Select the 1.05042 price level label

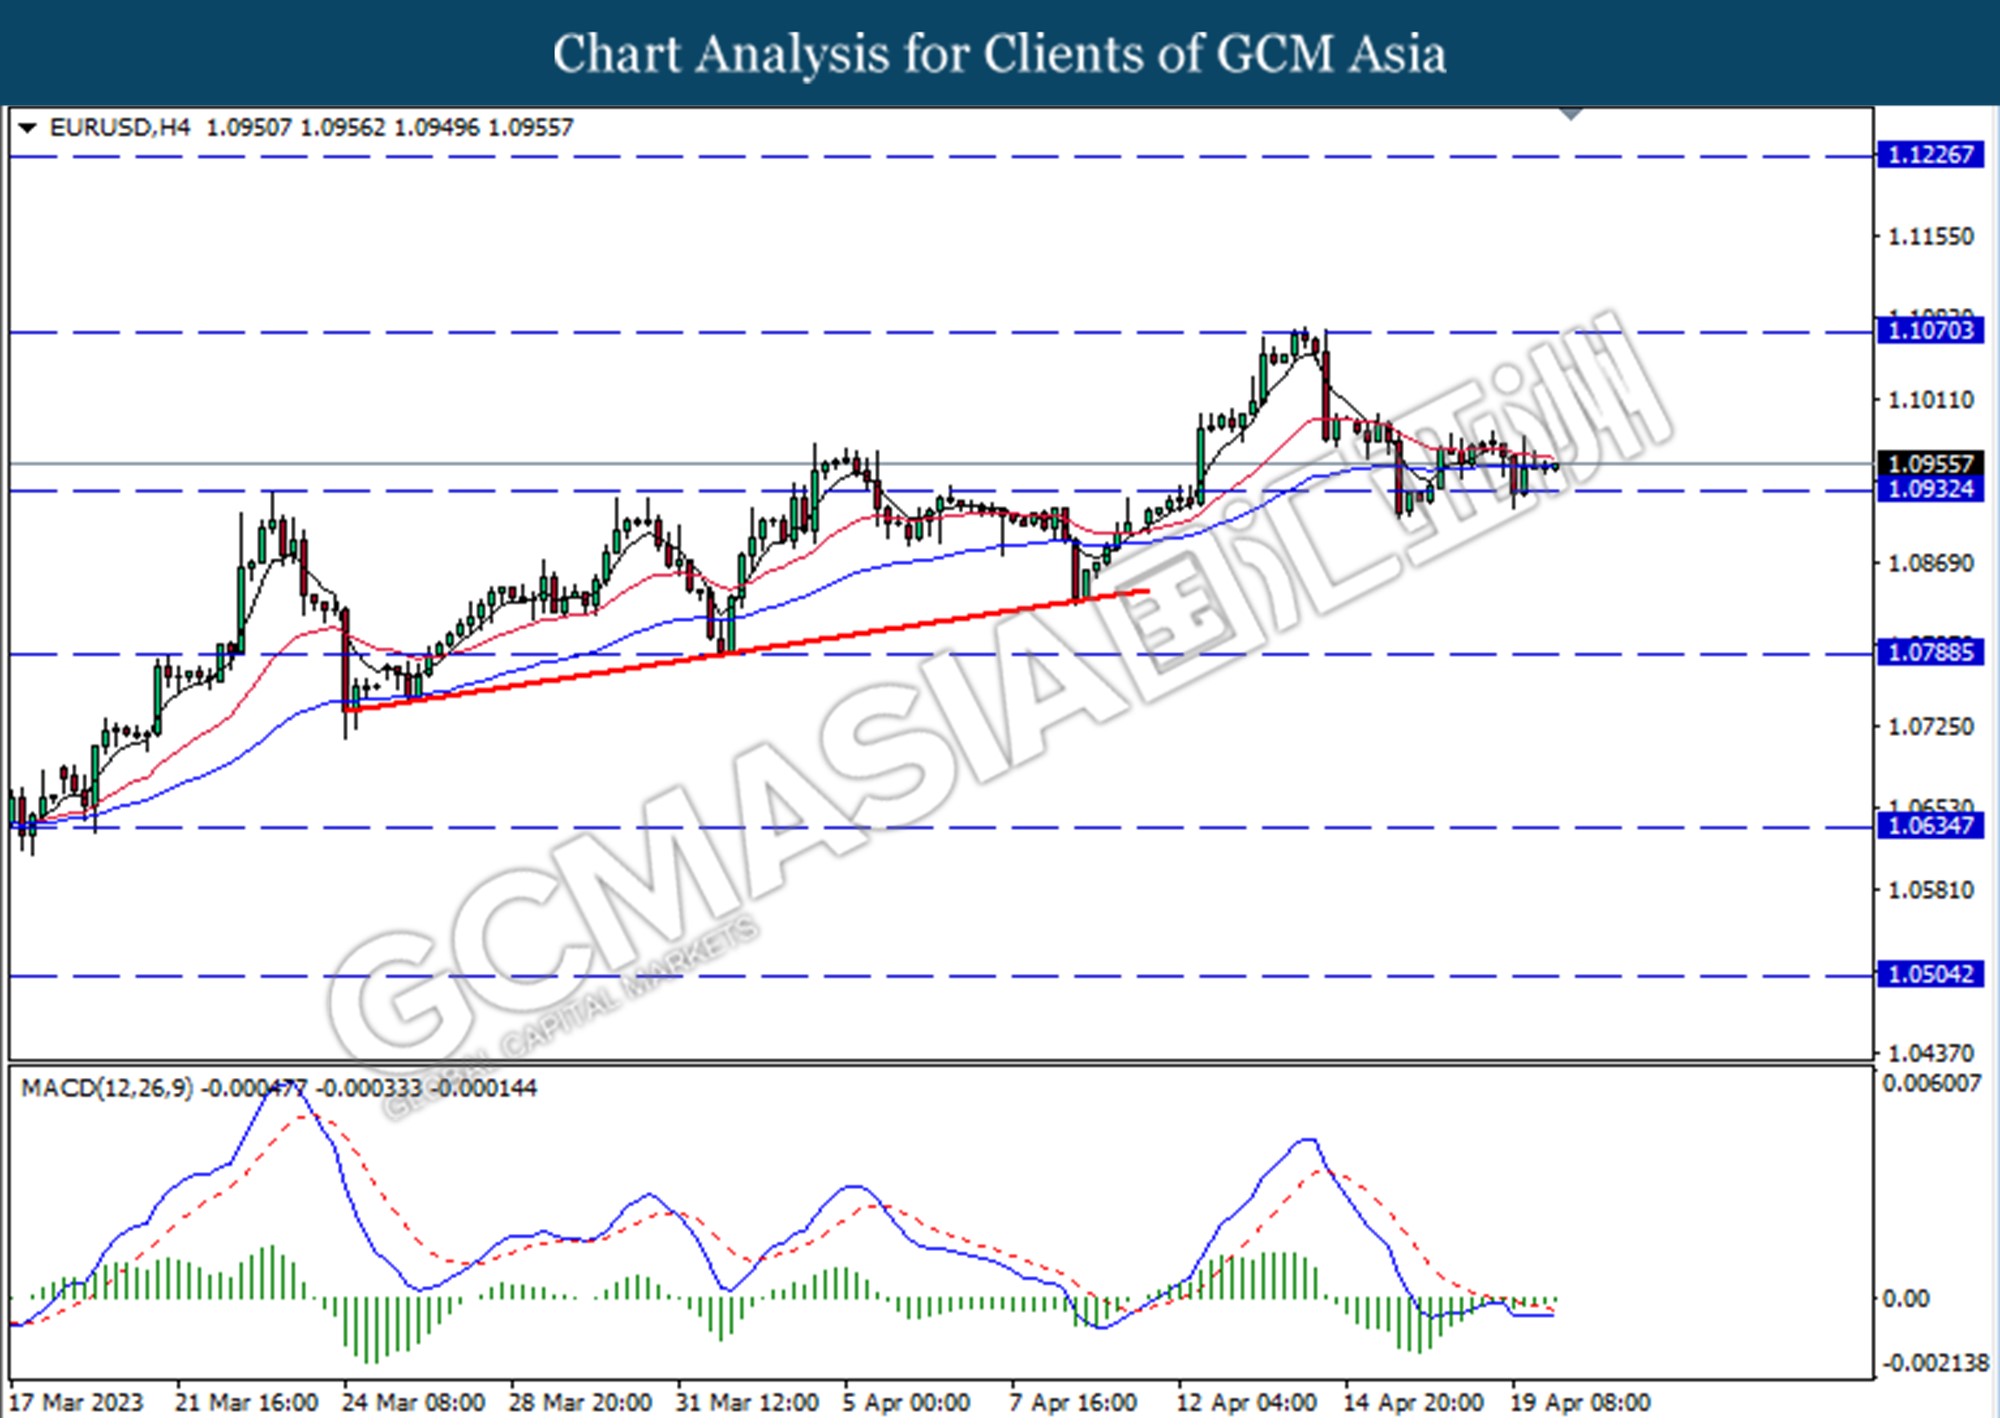pos(1930,974)
